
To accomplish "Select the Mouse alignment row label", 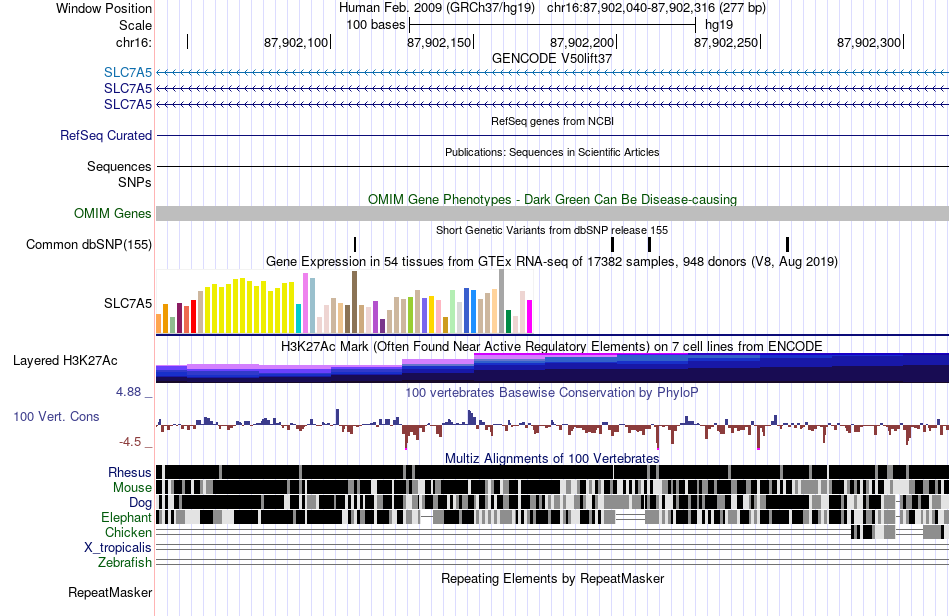I will (132, 488).
